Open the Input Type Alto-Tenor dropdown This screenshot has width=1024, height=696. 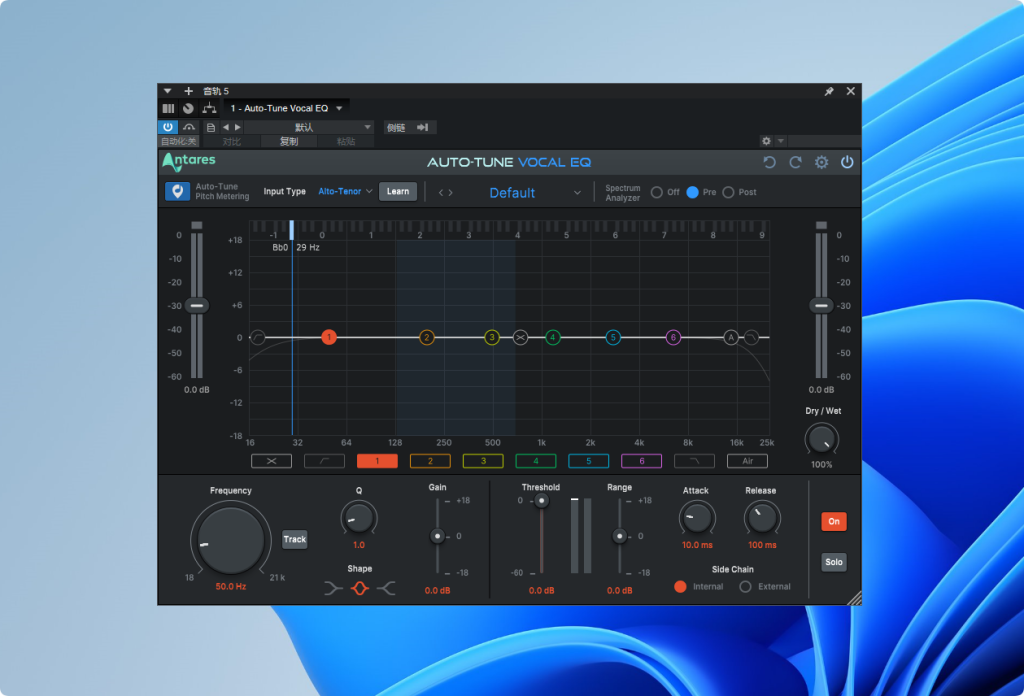coord(345,191)
